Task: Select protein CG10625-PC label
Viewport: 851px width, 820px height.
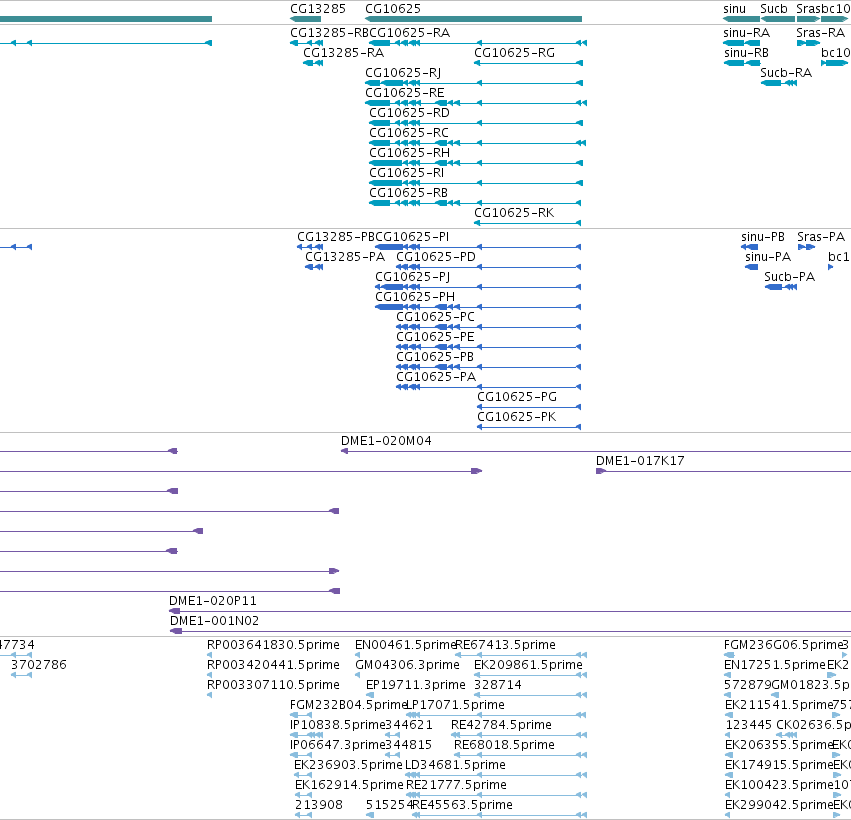Action: click(x=435, y=317)
